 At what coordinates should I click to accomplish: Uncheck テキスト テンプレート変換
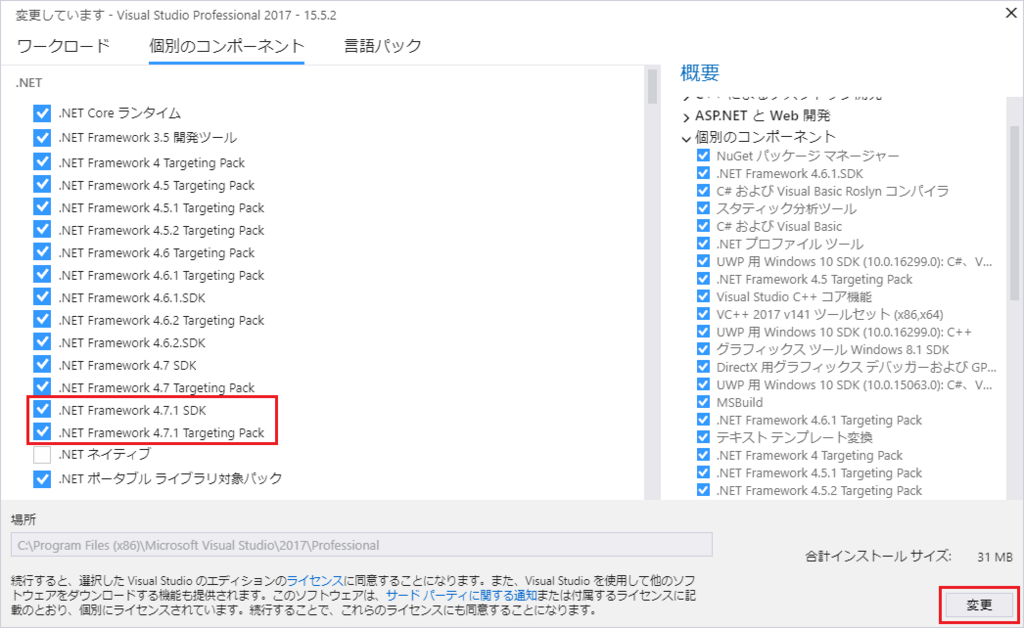(x=703, y=437)
